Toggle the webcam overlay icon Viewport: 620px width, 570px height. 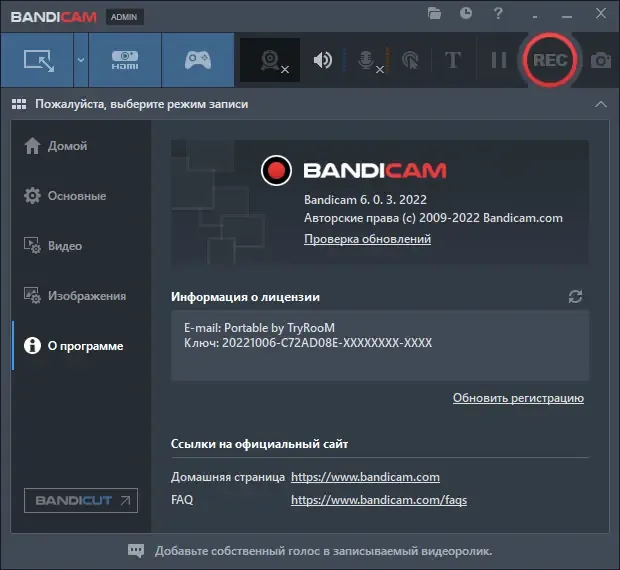270,60
